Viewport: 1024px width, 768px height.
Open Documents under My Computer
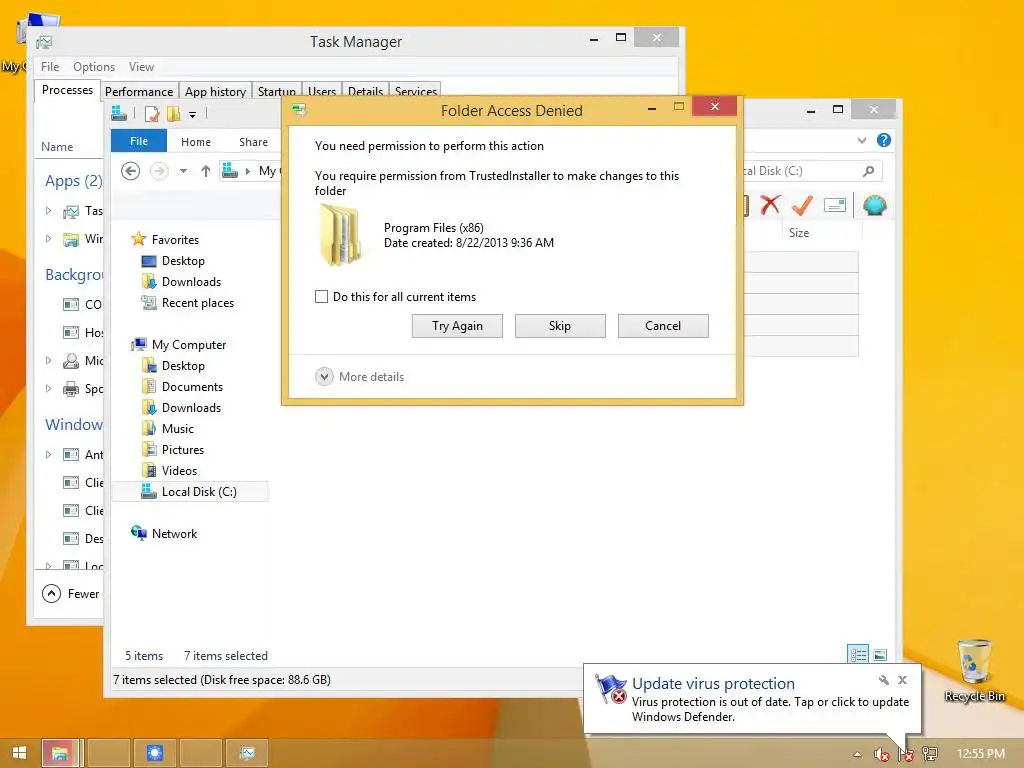pyautogui.click(x=192, y=387)
